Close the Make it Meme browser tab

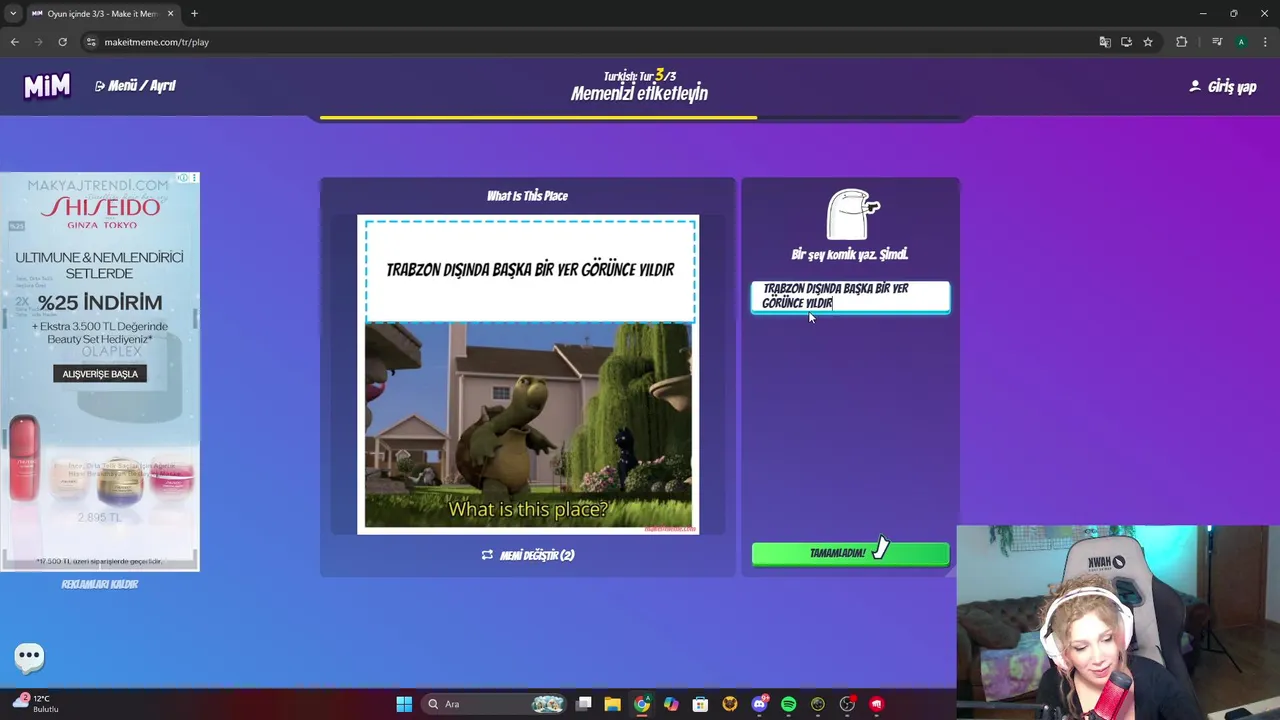pyautogui.click(x=170, y=14)
